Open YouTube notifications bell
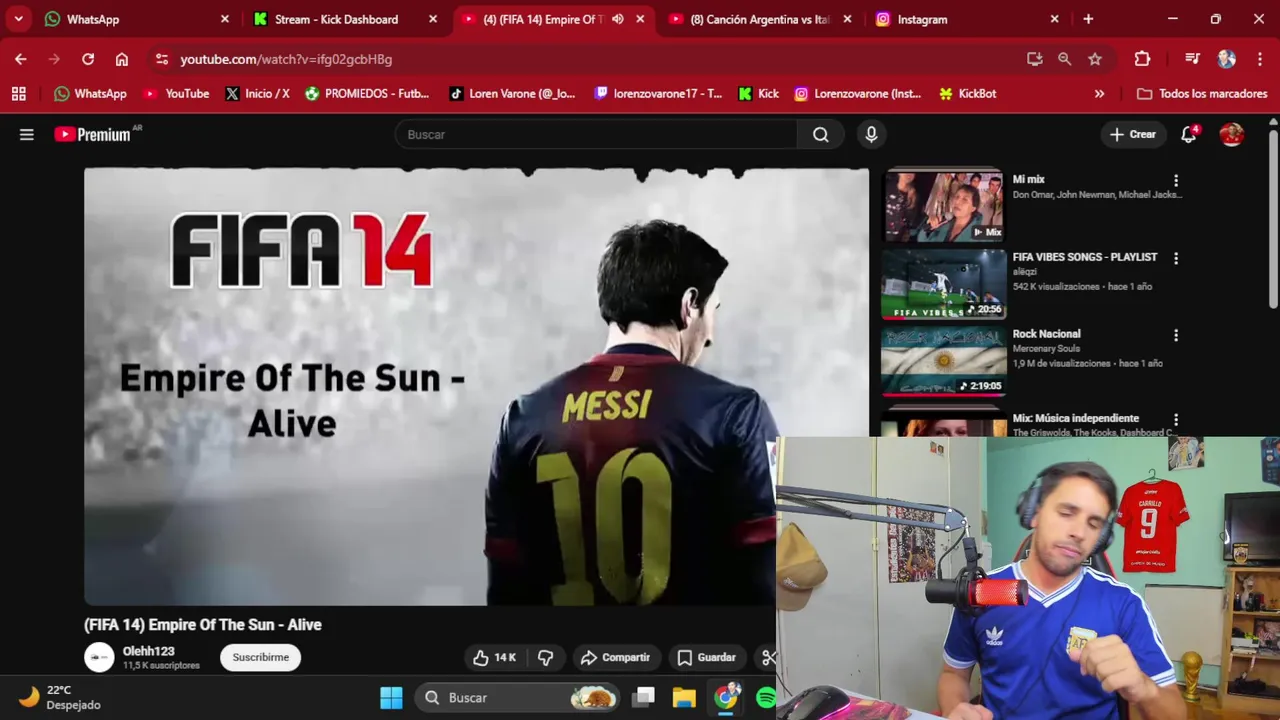 (x=1188, y=134)
